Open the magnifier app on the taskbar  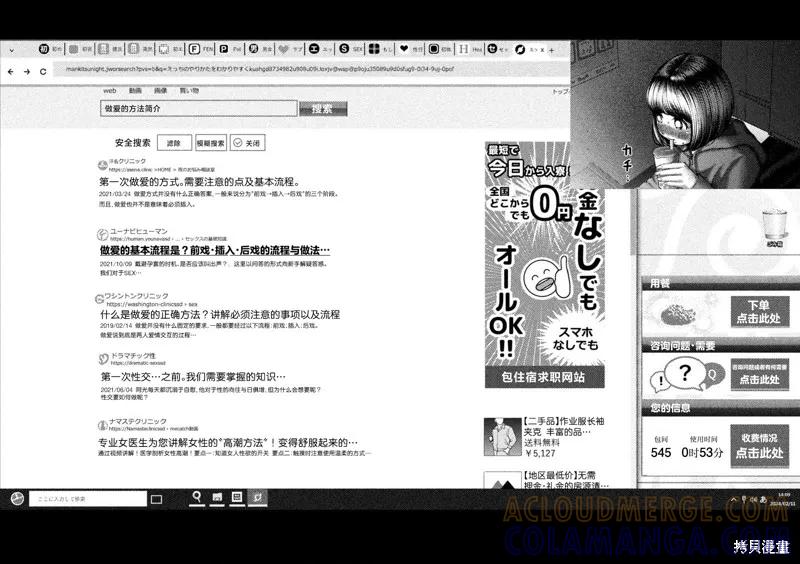(196, 497)
